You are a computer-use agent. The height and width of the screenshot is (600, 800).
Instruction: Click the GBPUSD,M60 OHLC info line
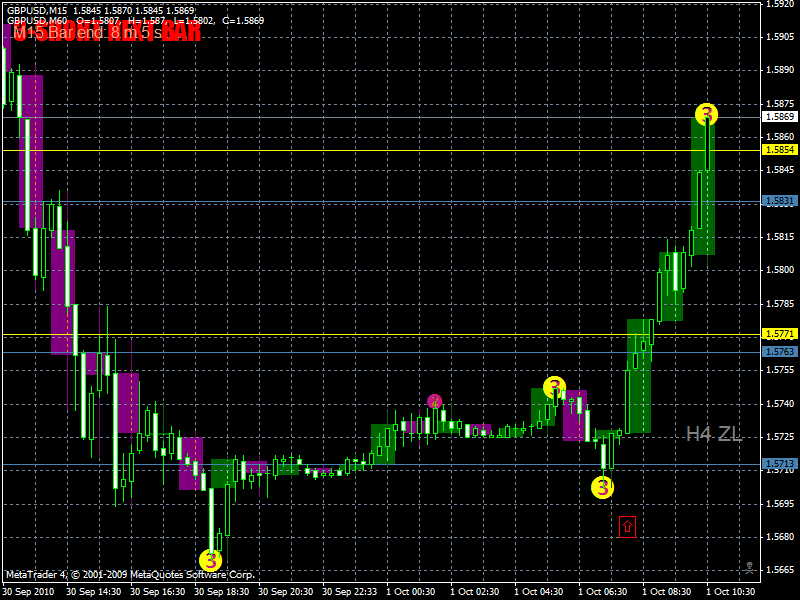(x=135, y=21)
